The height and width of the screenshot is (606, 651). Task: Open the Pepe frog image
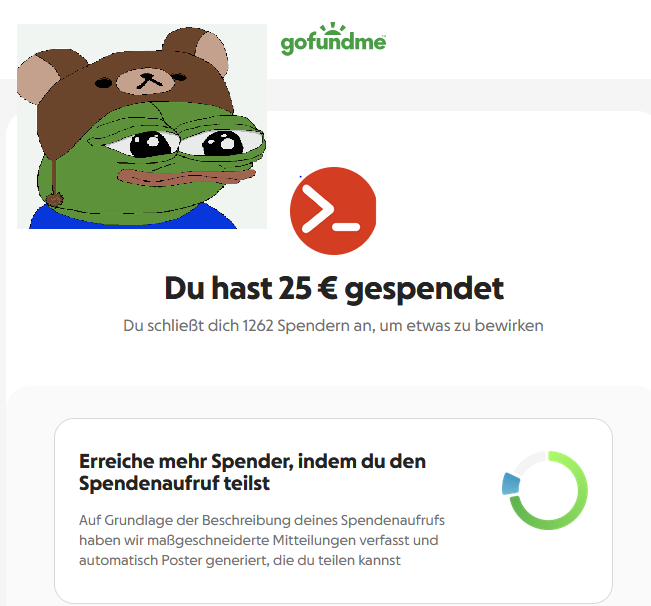click(142, 126)
